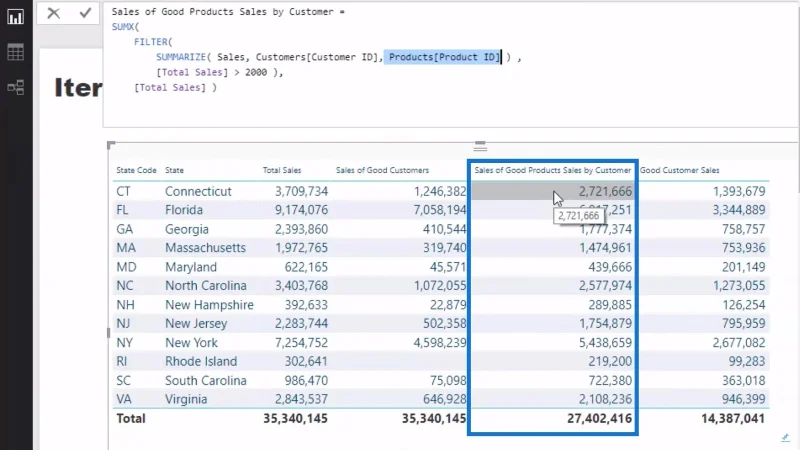Viewport: 800px width, 450px height.
Task: Click the focus mode icon at bottom right
Action: (785, 438)
